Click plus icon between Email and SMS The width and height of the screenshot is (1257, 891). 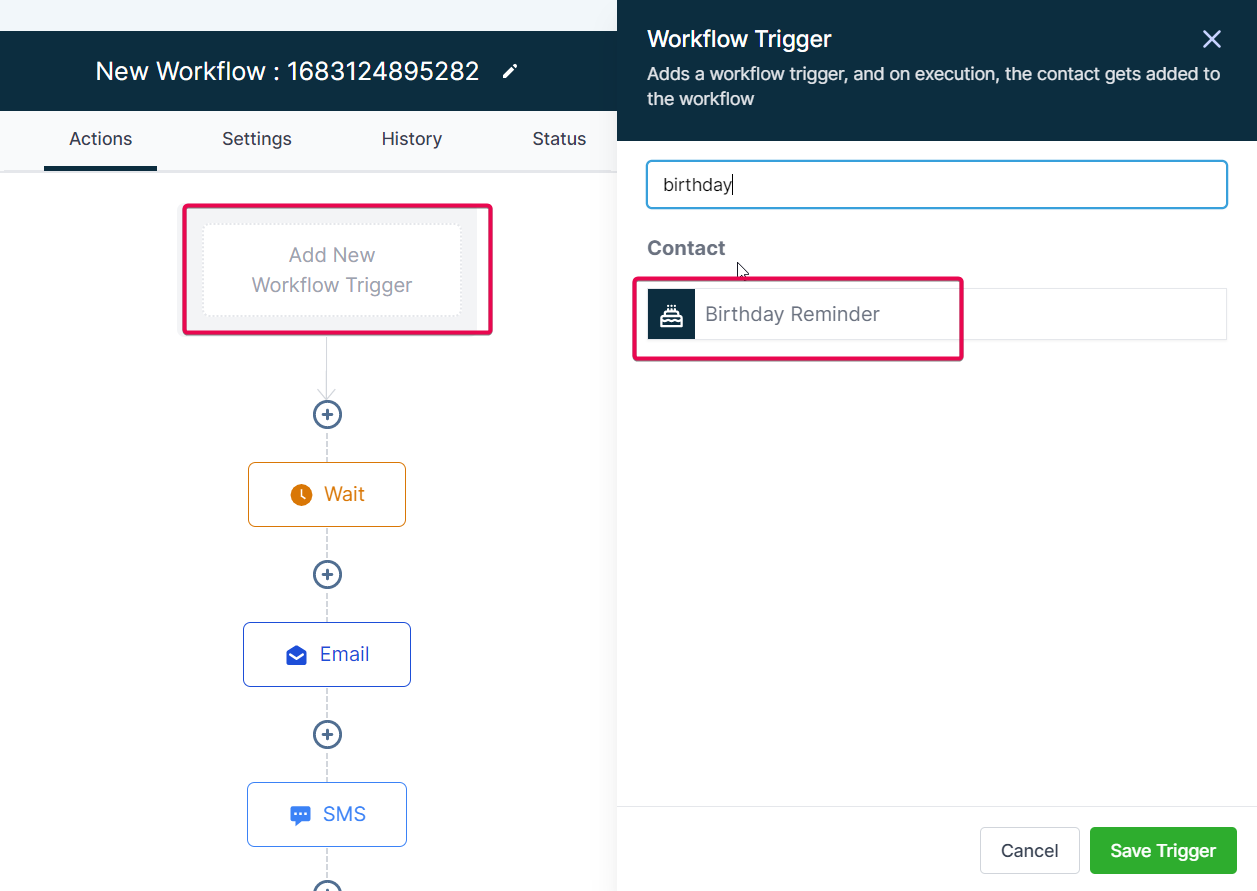pos(327,734)
